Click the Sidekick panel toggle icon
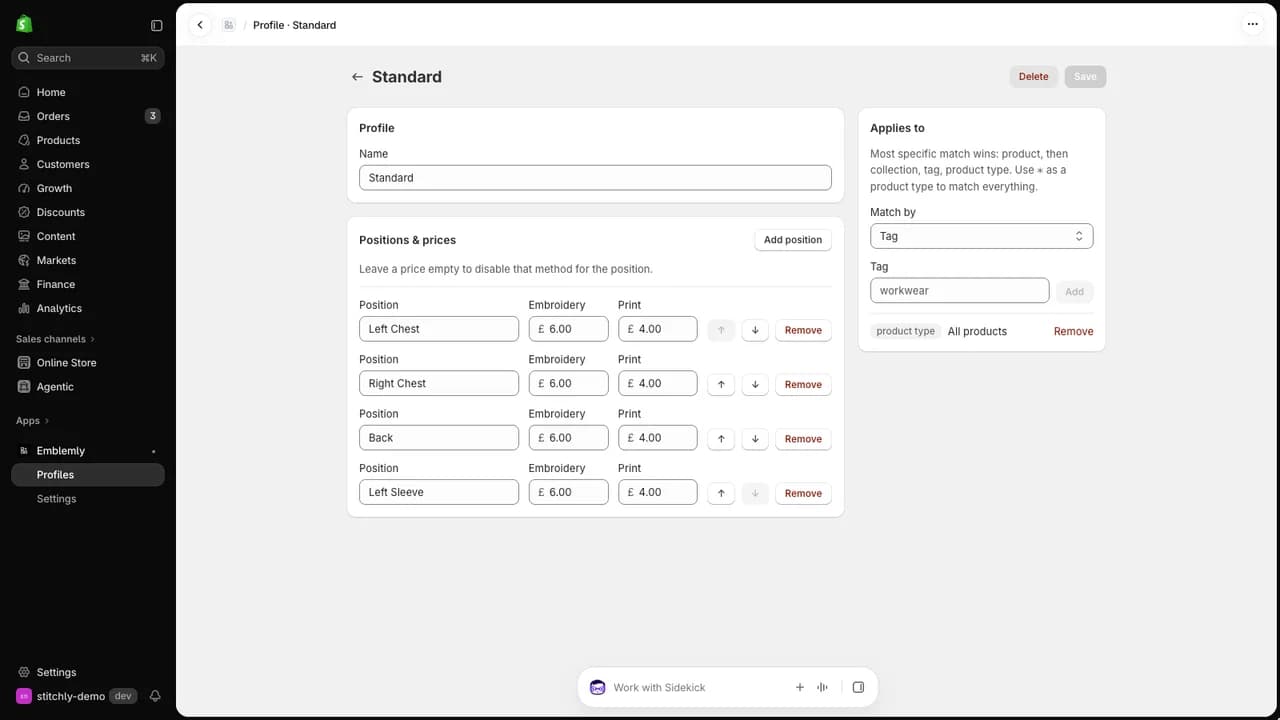 click(858, 687)
